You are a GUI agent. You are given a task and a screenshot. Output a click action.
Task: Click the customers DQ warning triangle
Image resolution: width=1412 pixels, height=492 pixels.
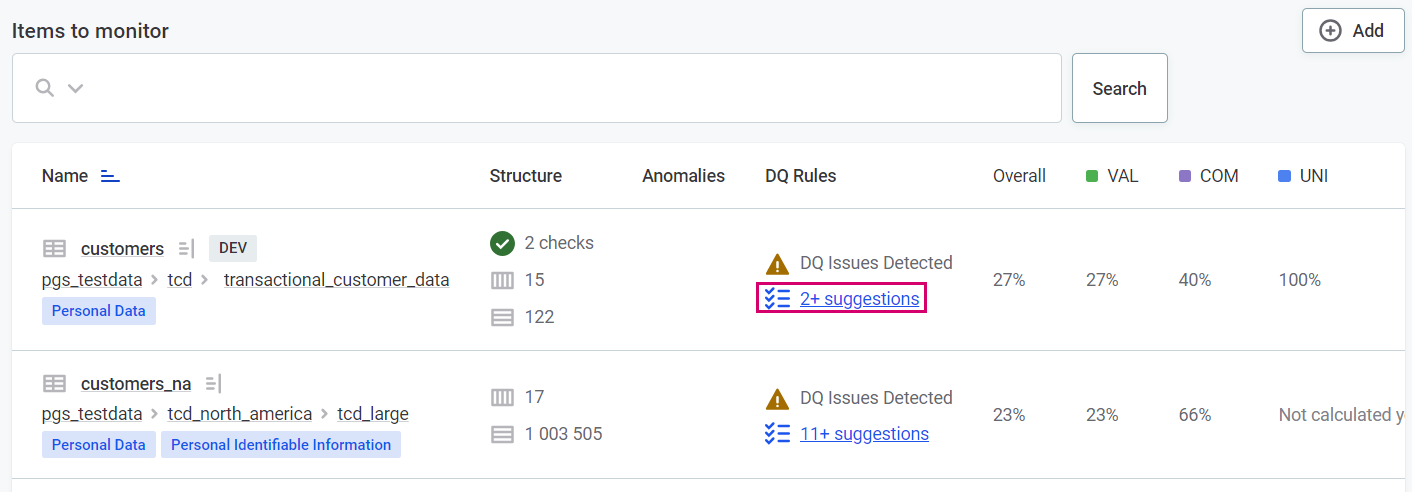tap(777, 264)
